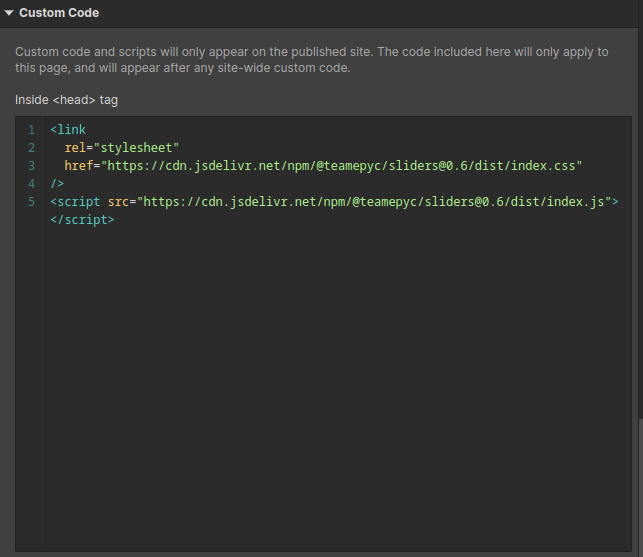Click line number 5 in the gutter
The width and height of the screenshot is (643, 557).
point(32,202)
